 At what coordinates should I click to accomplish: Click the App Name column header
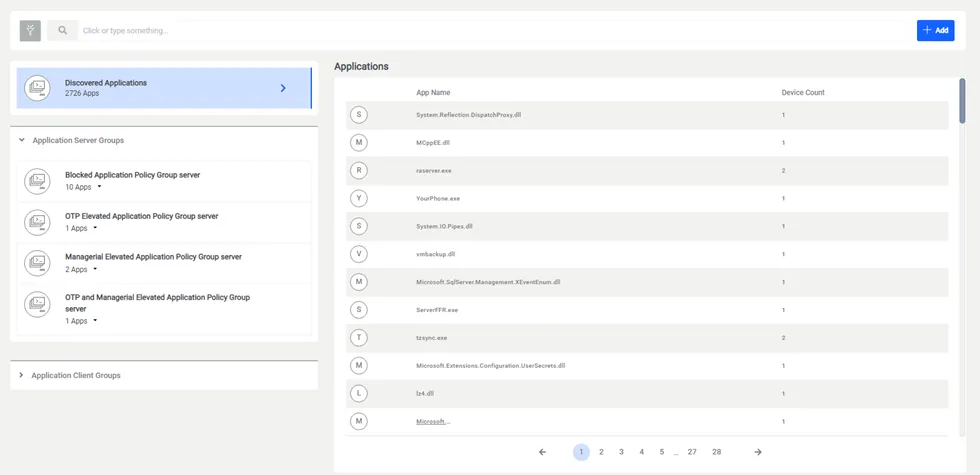pyautogui.click(x=433, y=92)
